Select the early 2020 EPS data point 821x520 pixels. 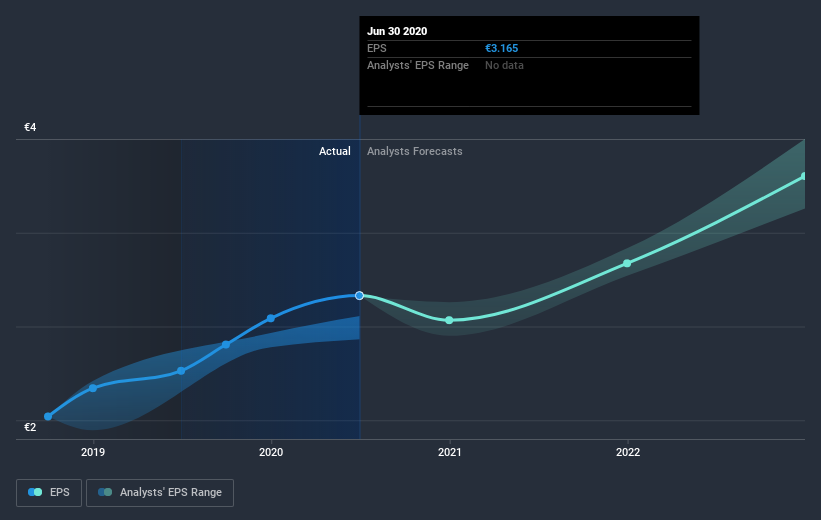click(271, 318)
